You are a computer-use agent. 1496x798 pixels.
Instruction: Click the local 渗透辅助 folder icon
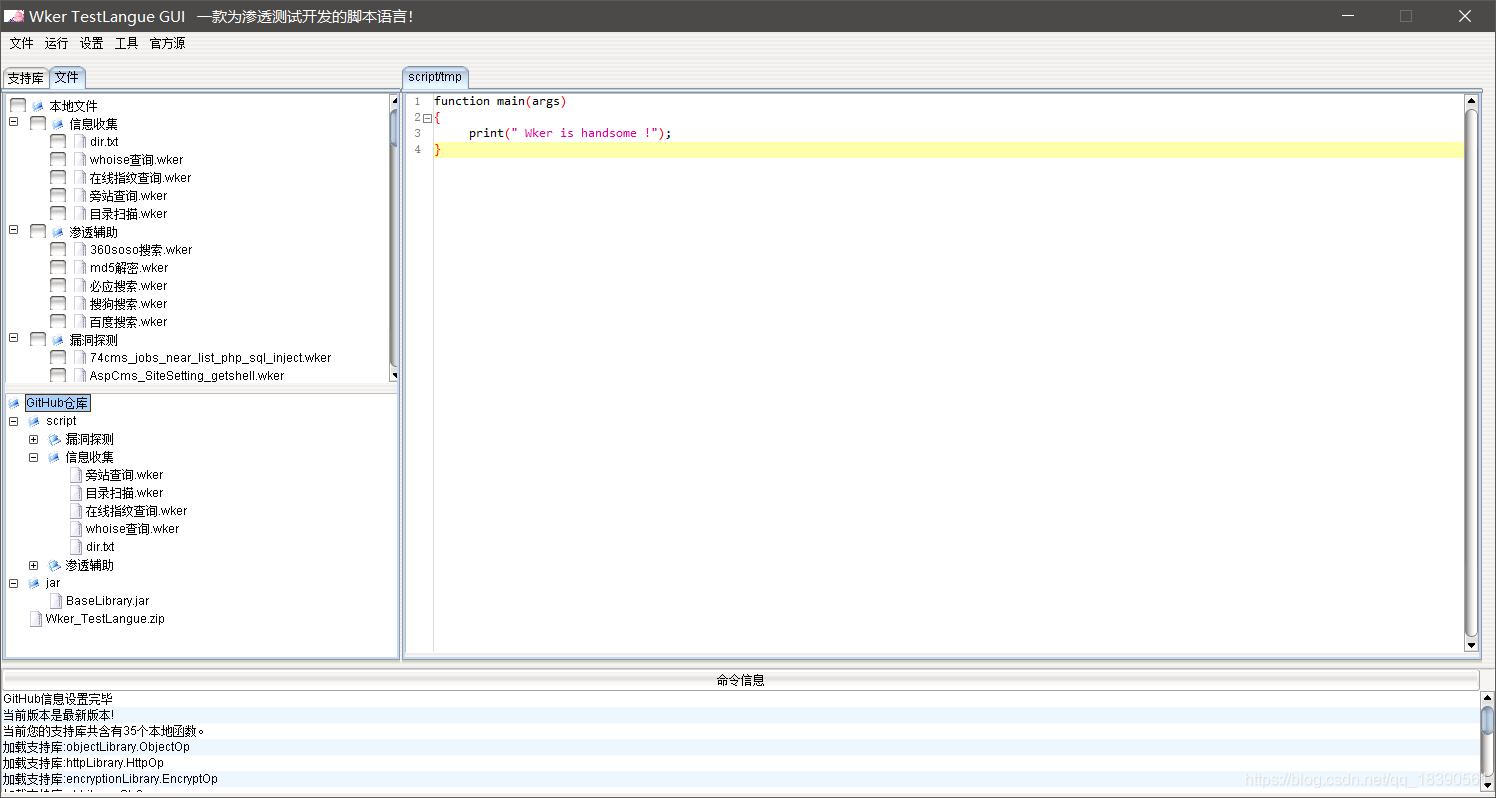click(58, 232)
